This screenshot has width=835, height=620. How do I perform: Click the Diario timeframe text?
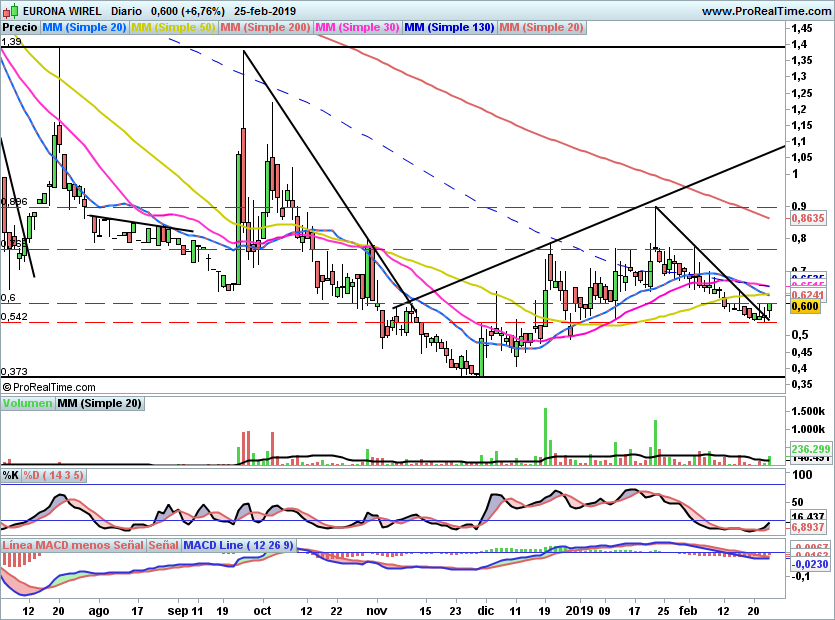point(127,11)
